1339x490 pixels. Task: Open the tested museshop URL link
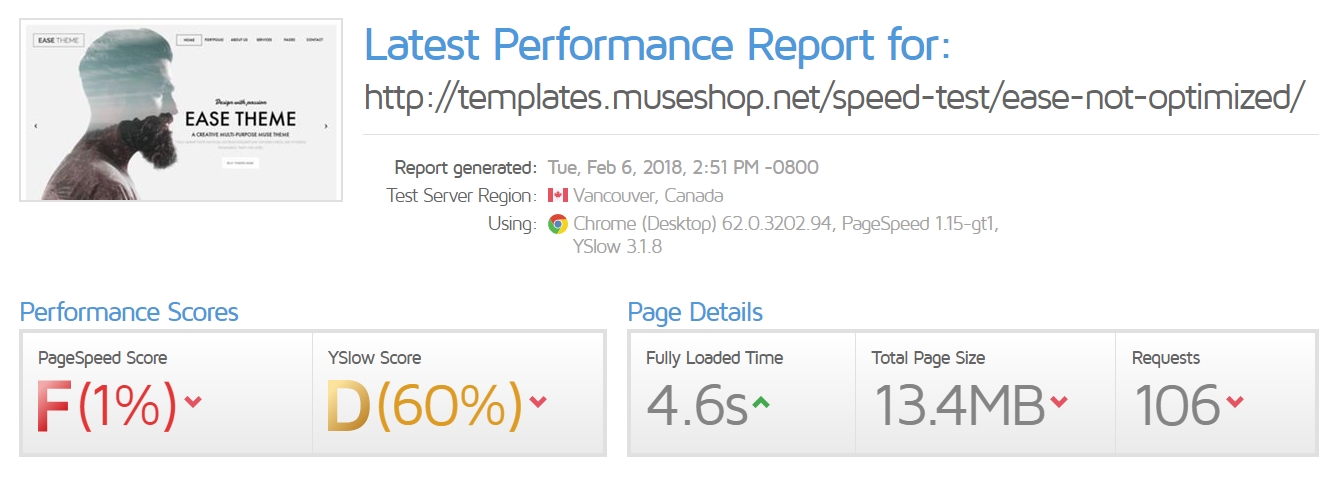coord(835,97)
